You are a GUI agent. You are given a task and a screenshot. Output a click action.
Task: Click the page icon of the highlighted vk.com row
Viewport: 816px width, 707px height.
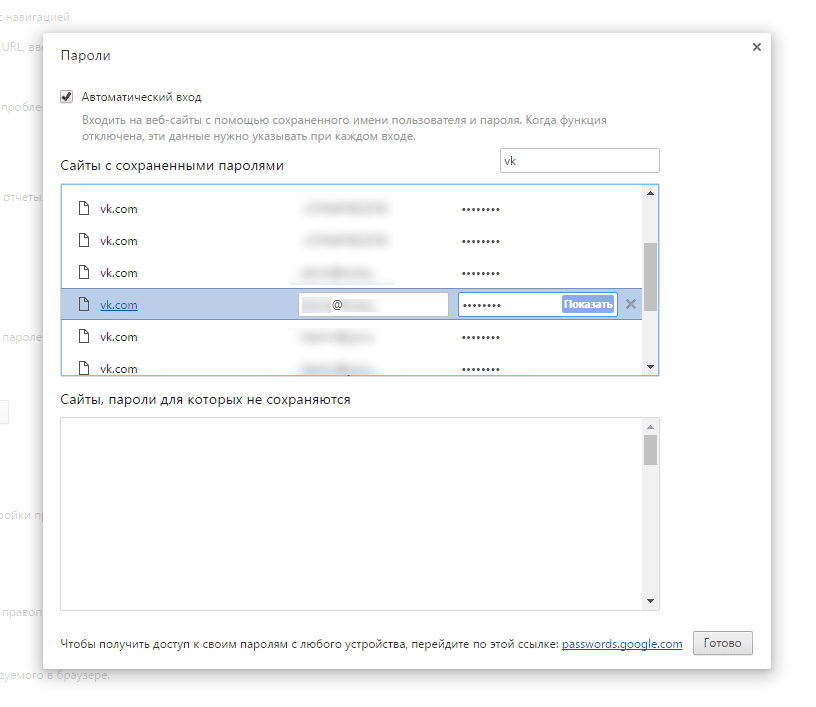click(x=84, y=305)
